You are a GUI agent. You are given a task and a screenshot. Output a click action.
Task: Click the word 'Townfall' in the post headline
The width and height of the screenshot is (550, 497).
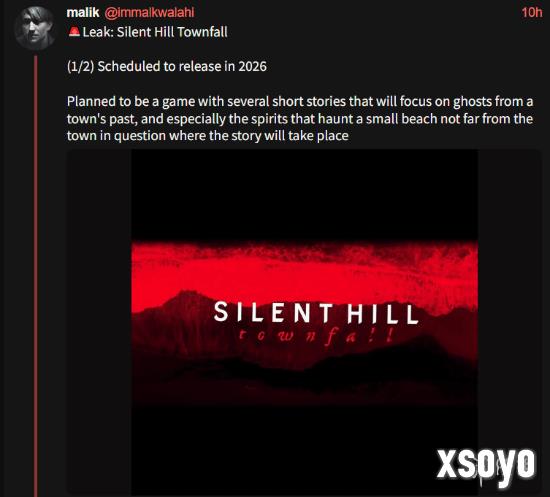pyautogui.click(x=202, y=32)
